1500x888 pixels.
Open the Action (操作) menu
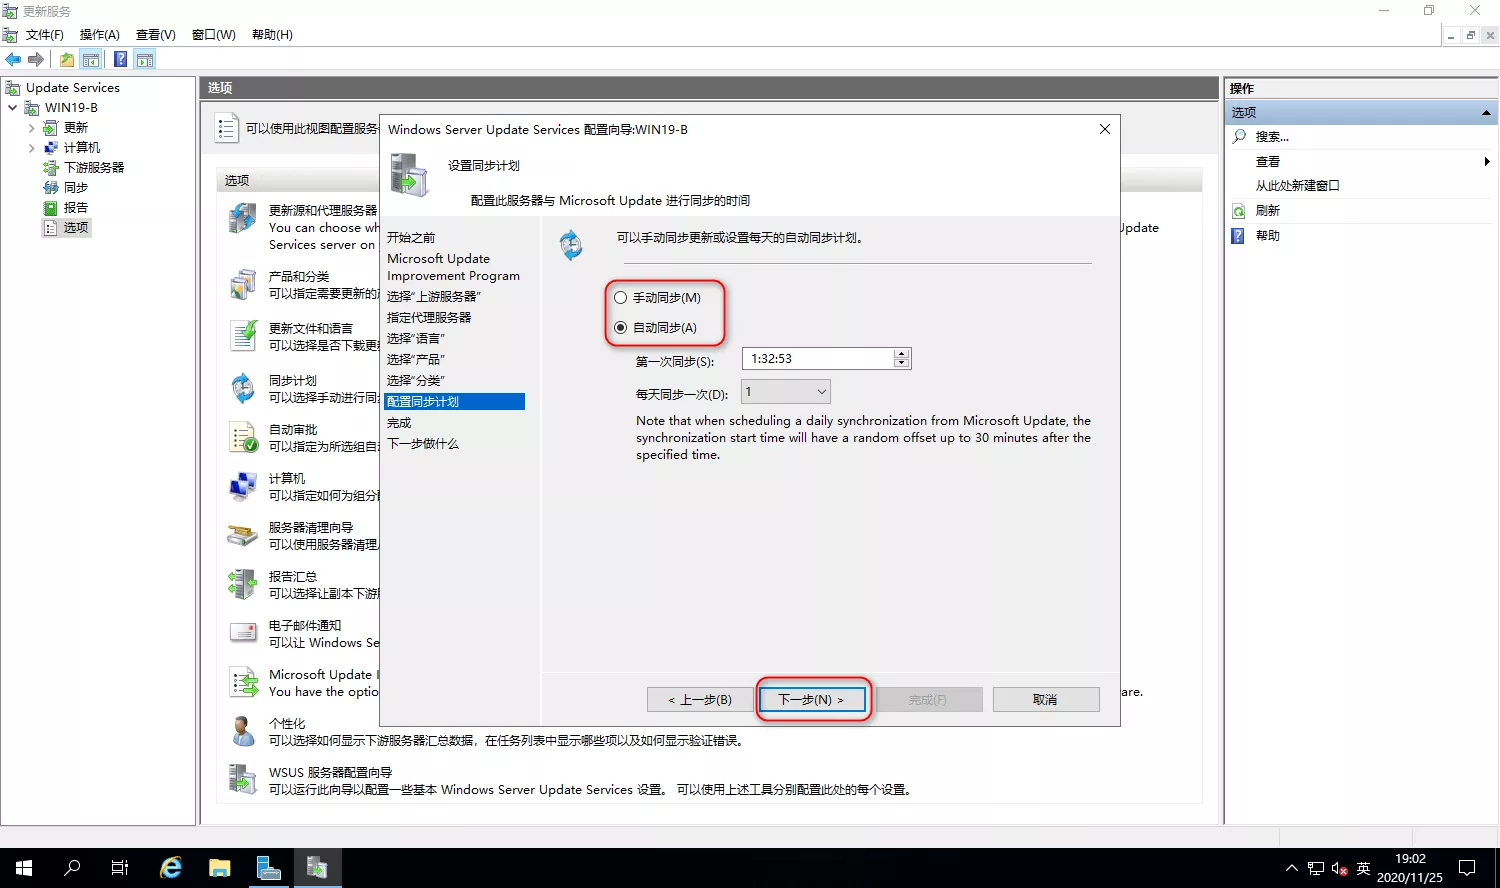(99, 35)
